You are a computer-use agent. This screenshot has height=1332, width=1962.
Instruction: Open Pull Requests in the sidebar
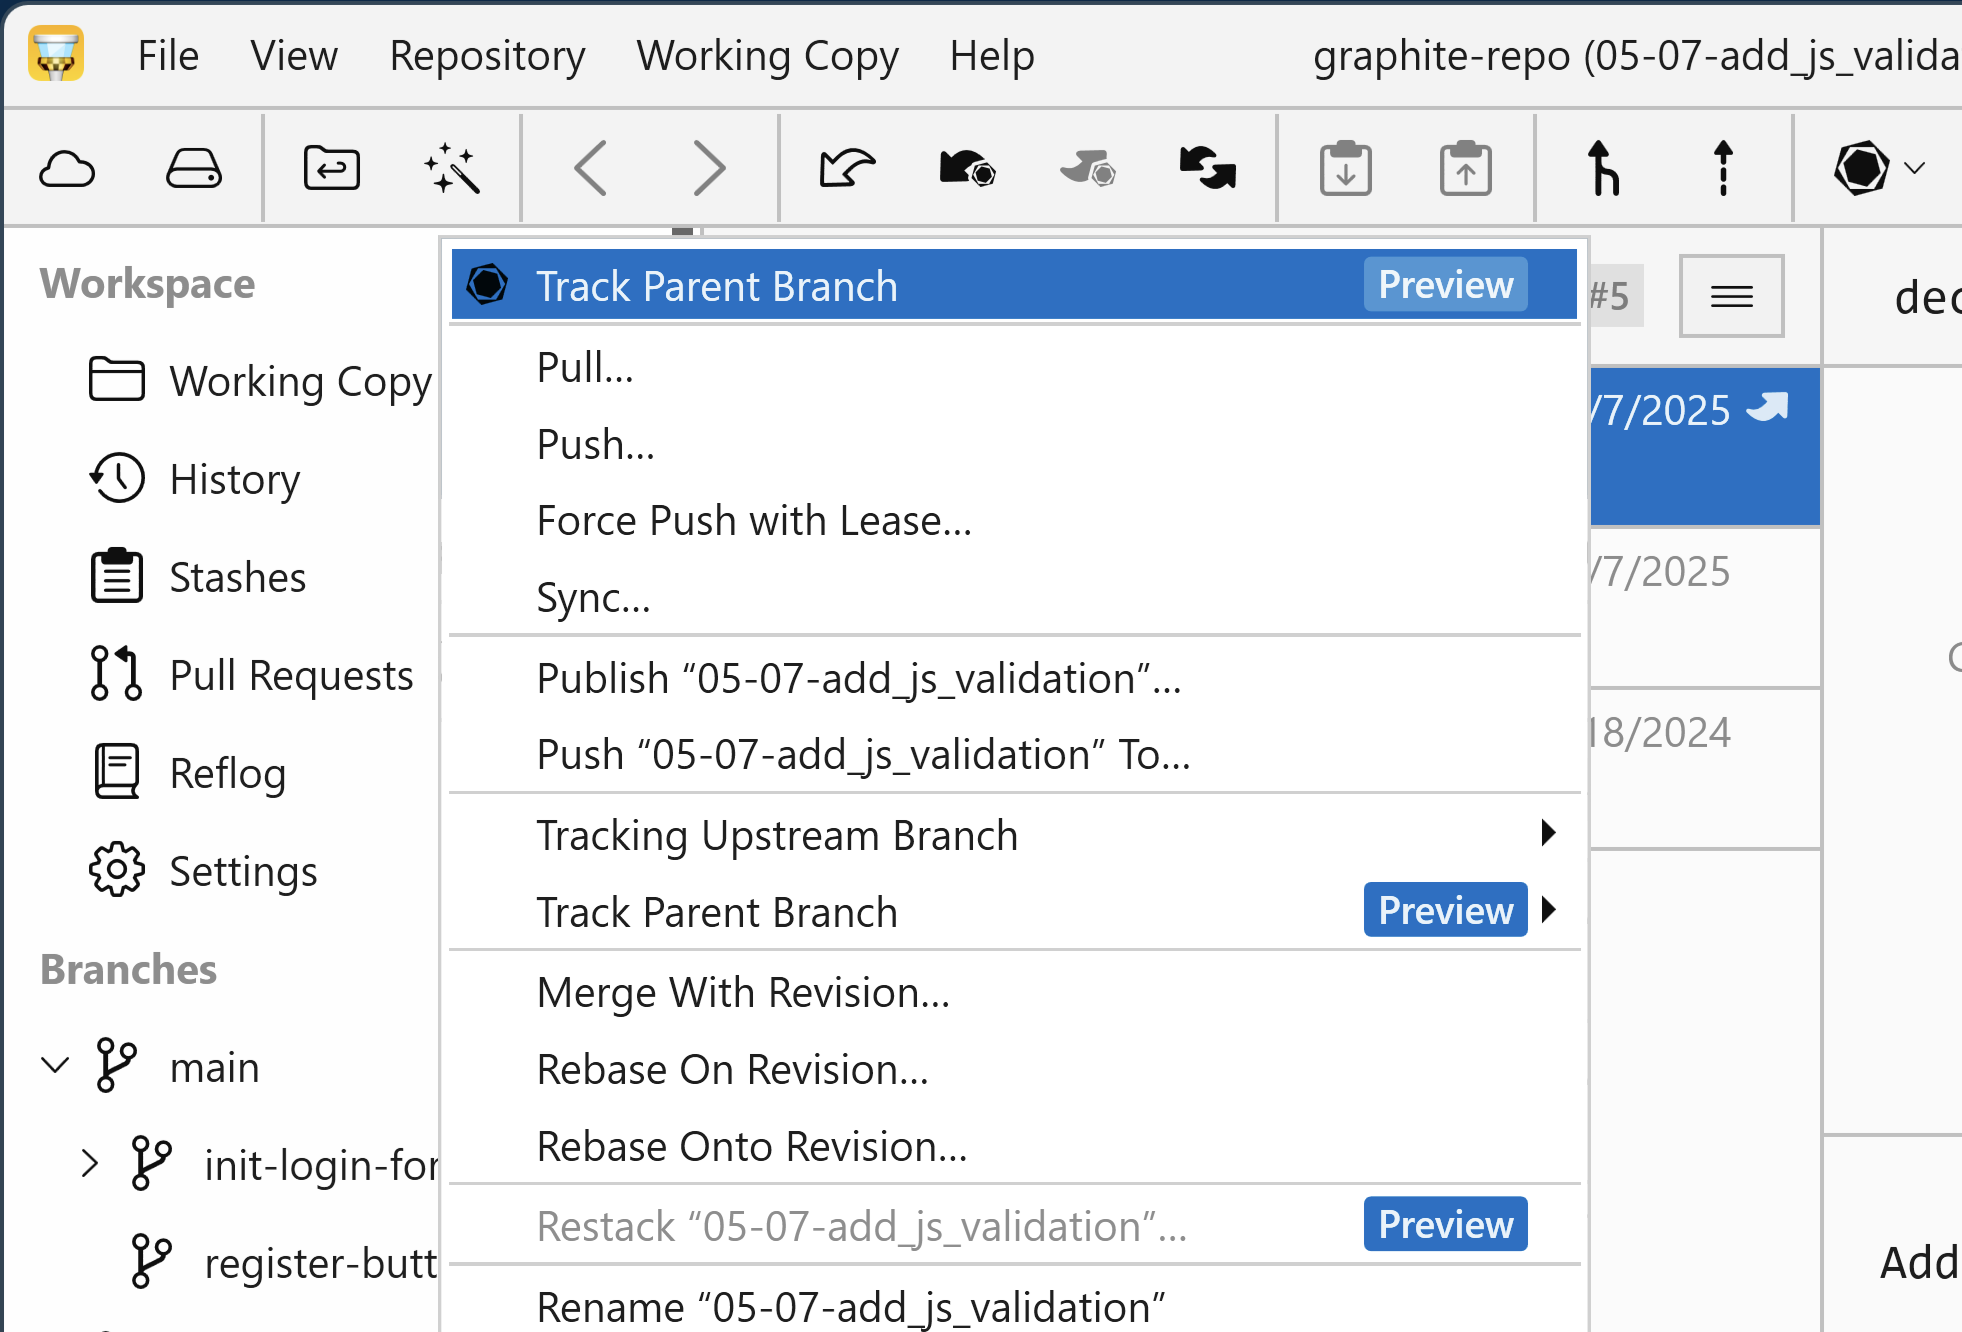click(x=290, y=675)
